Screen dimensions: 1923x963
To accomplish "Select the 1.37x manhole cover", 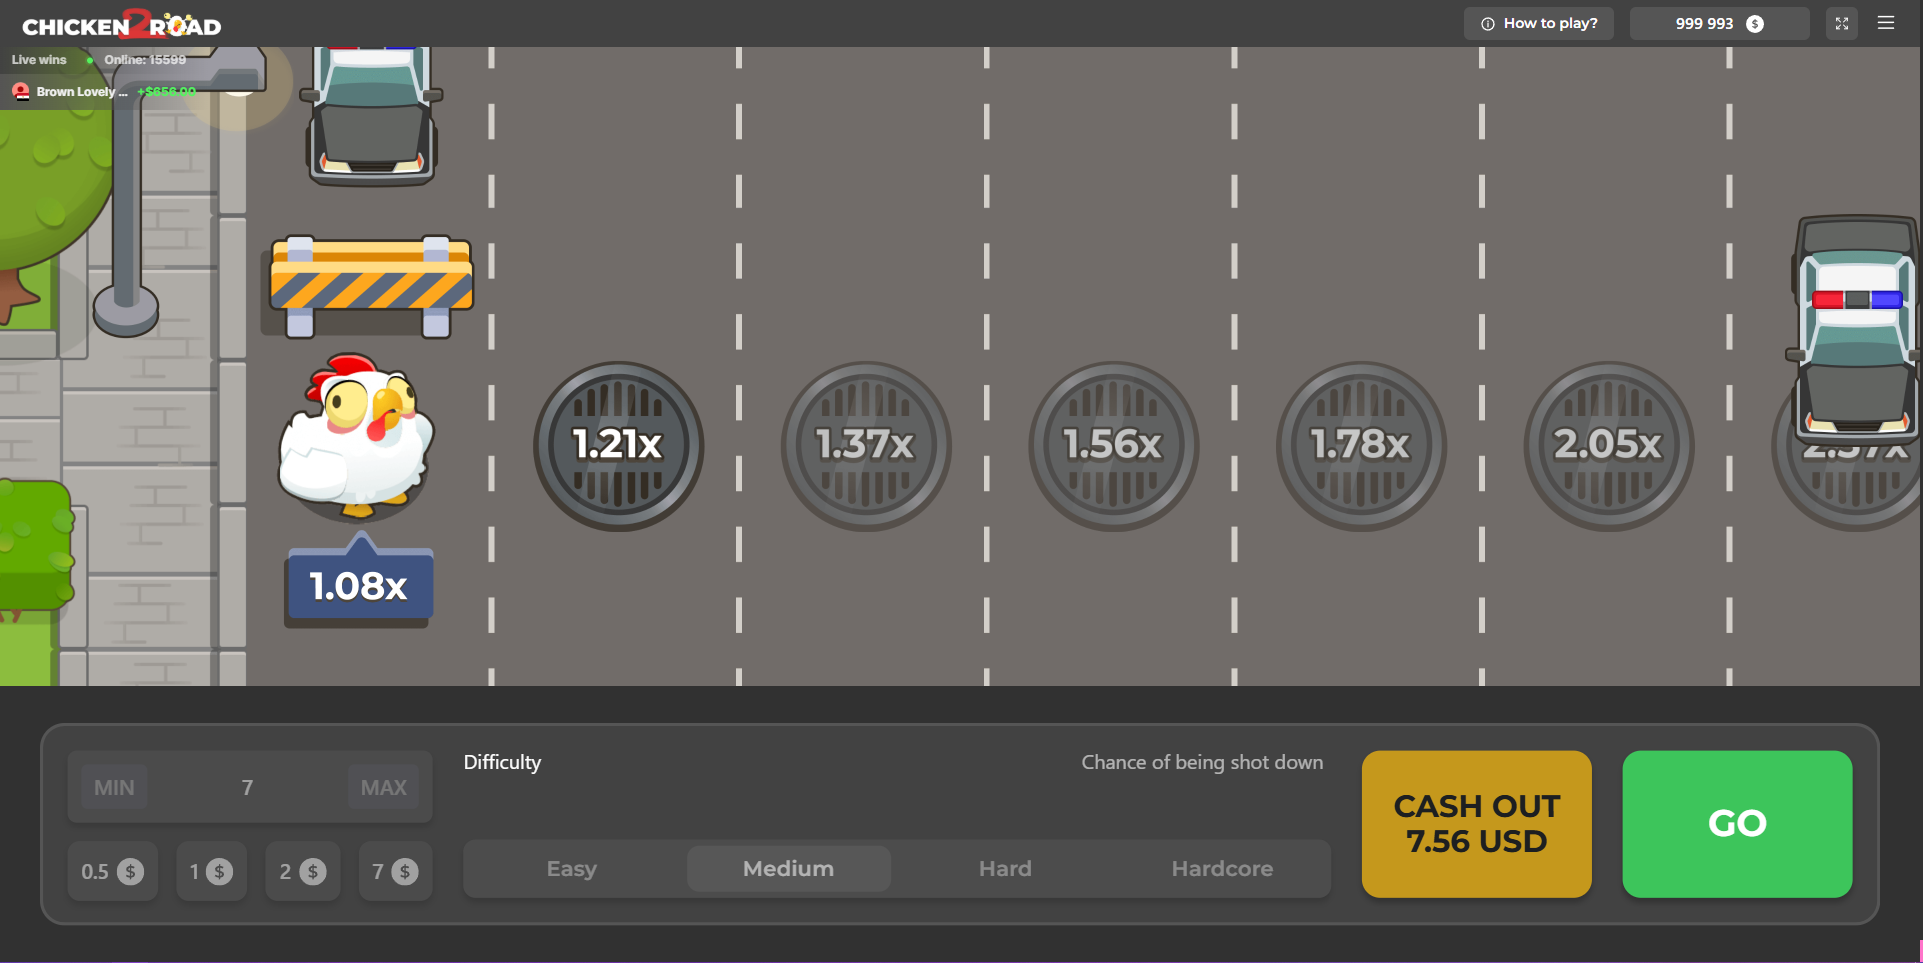I will [865, 446].
